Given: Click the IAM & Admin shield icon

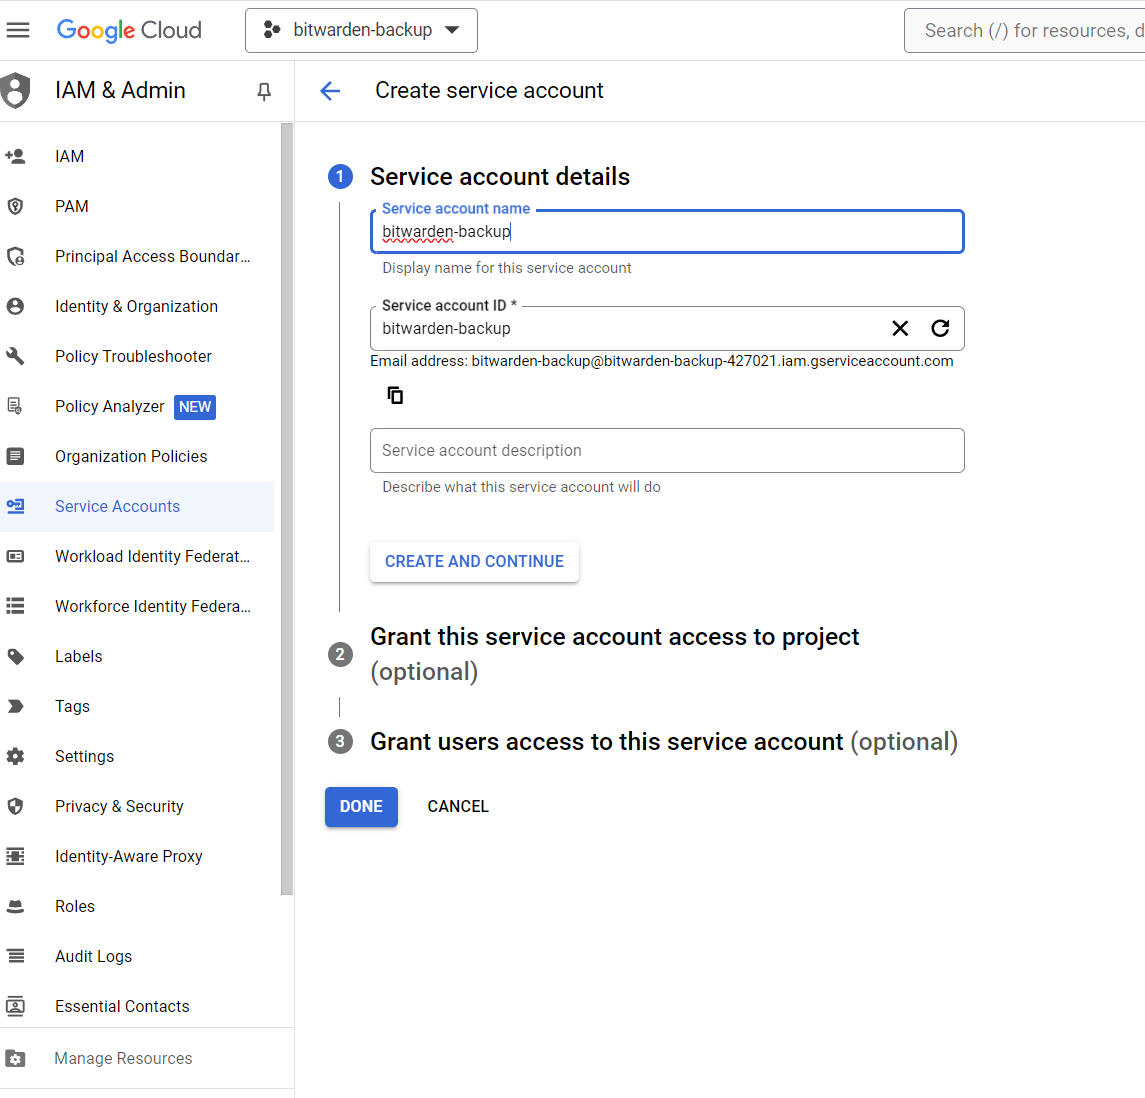Looking at the screenshot, I should (x=15, y=91).
